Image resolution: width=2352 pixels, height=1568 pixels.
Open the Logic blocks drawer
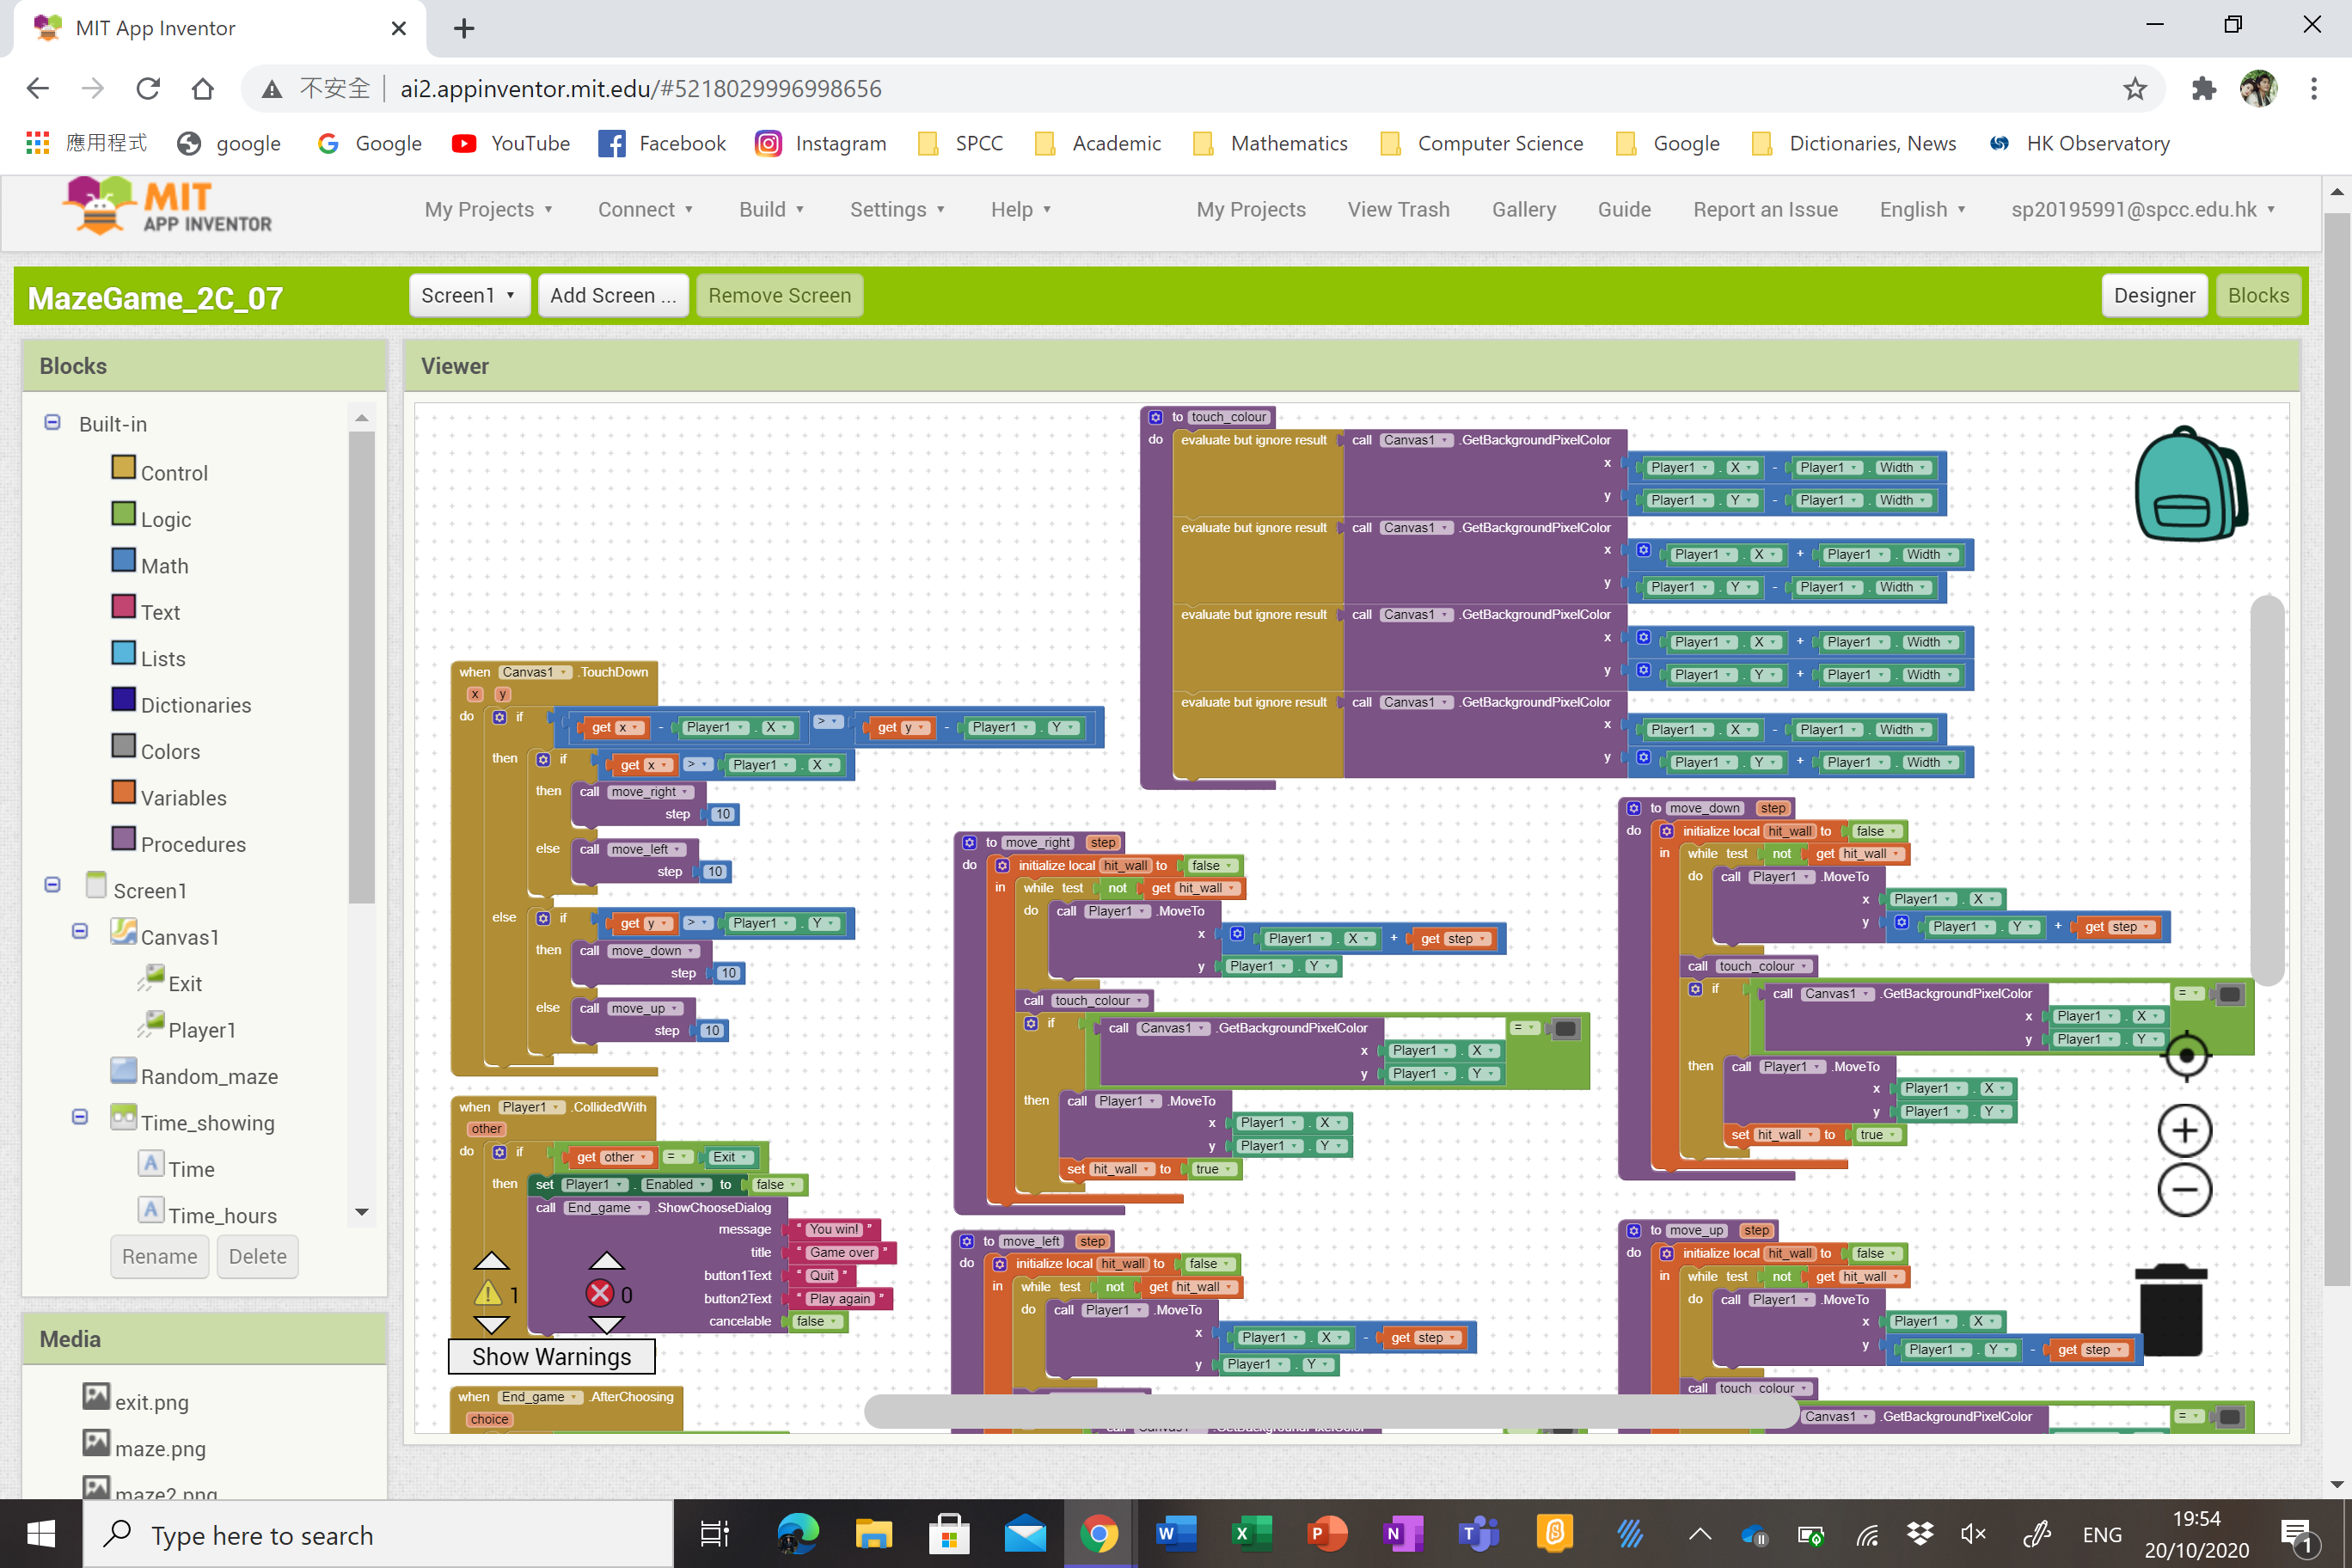pos(165,518)
